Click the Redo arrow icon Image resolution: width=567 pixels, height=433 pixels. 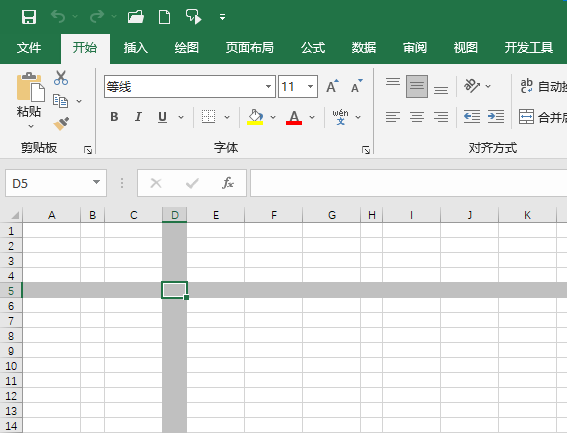97,16
